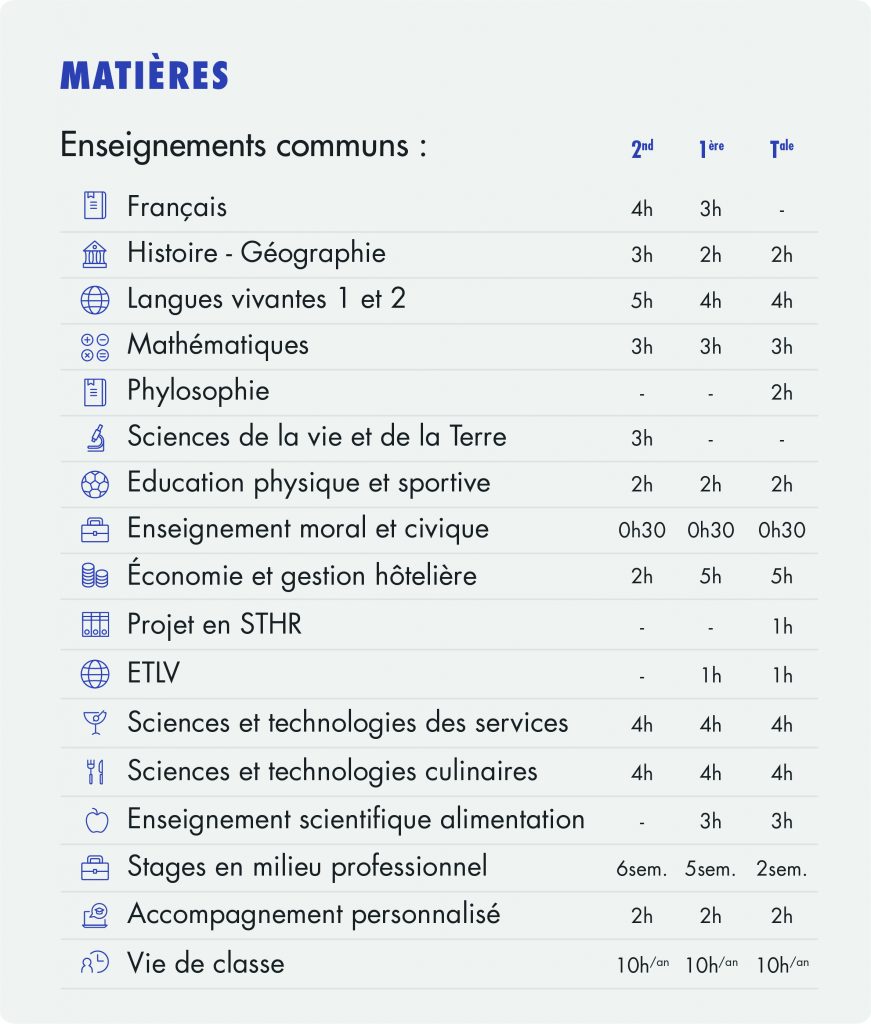Click the MATIÈRES heading

[145, 75]
